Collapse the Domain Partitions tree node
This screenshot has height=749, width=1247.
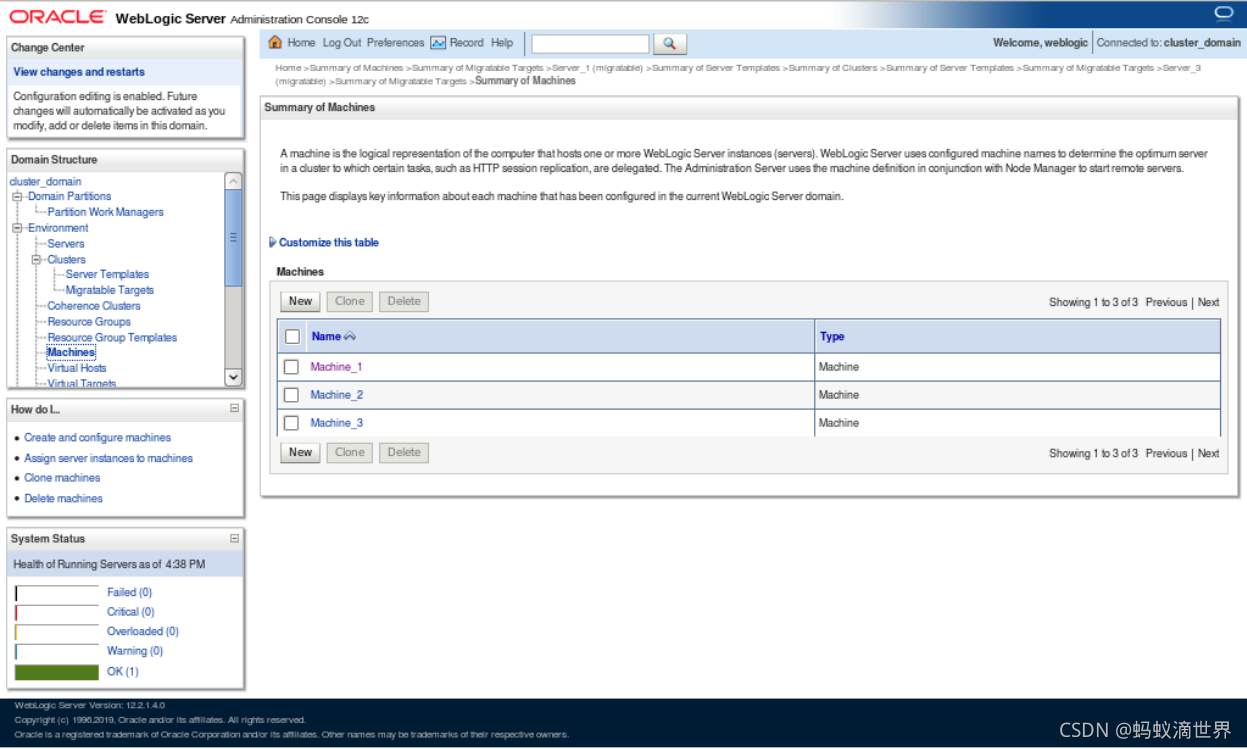coord(17,197)
